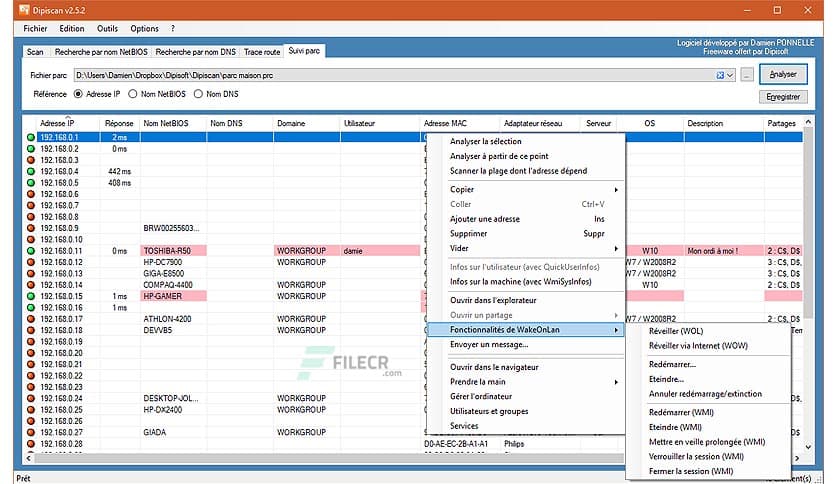Open the Outils menu

[x=107, y=29]
